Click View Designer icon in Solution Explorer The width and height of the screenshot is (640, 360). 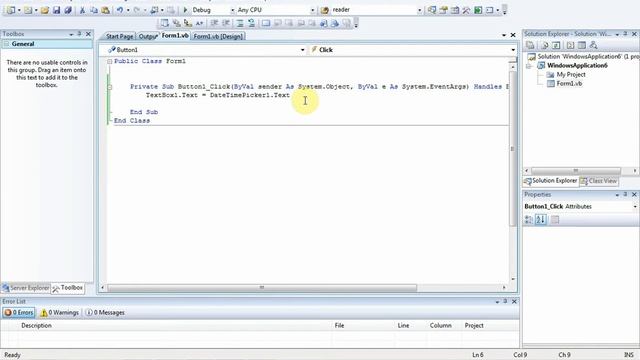(582, 45)
